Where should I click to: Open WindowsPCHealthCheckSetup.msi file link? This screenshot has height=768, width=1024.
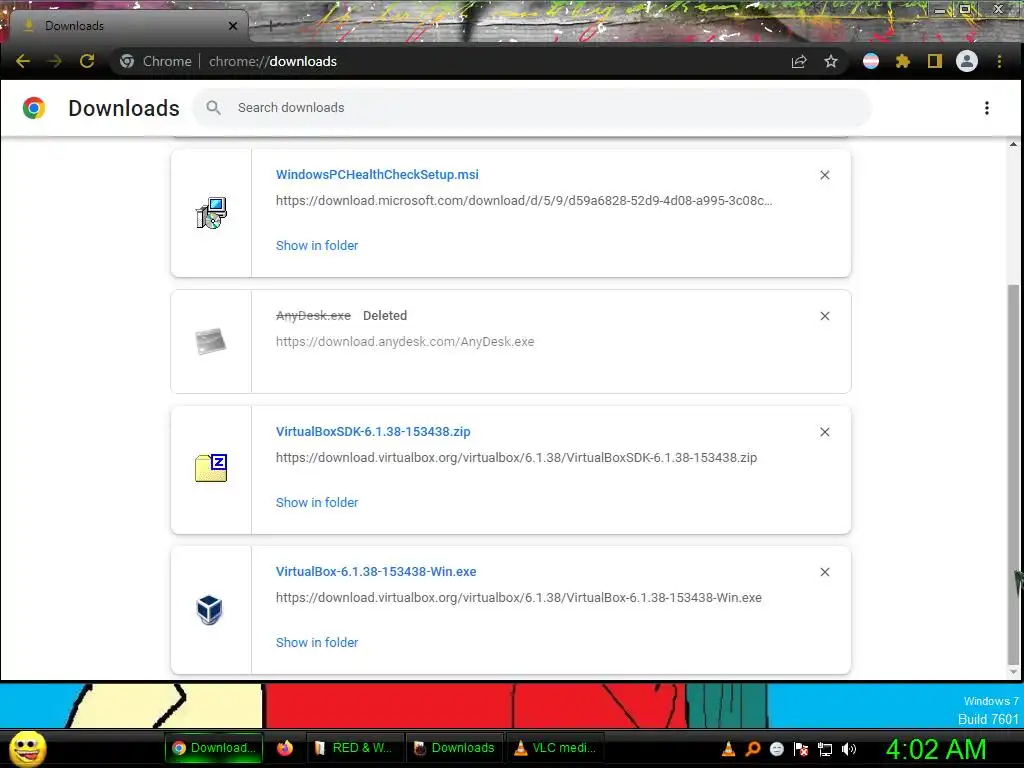(377, 174)
